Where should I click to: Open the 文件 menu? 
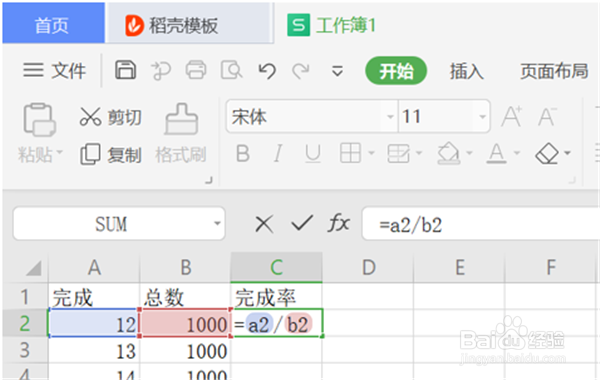(55, 71)
